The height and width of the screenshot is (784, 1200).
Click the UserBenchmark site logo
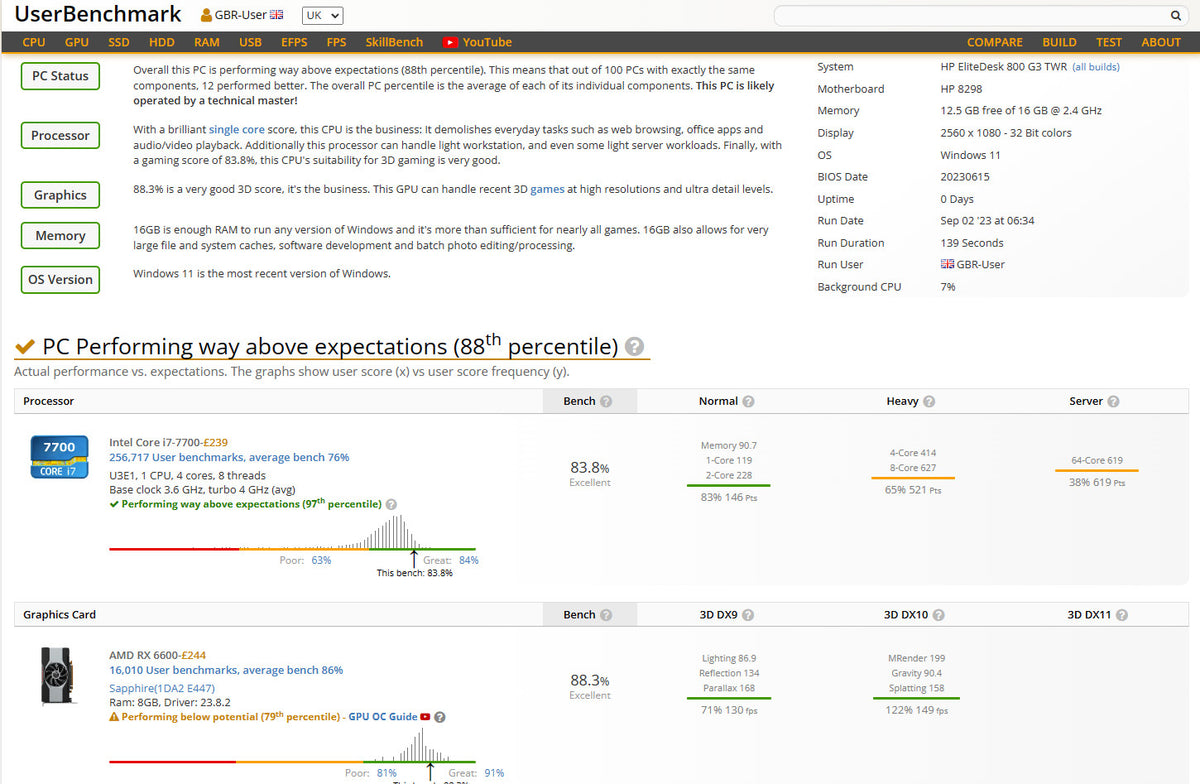point(98,14)
